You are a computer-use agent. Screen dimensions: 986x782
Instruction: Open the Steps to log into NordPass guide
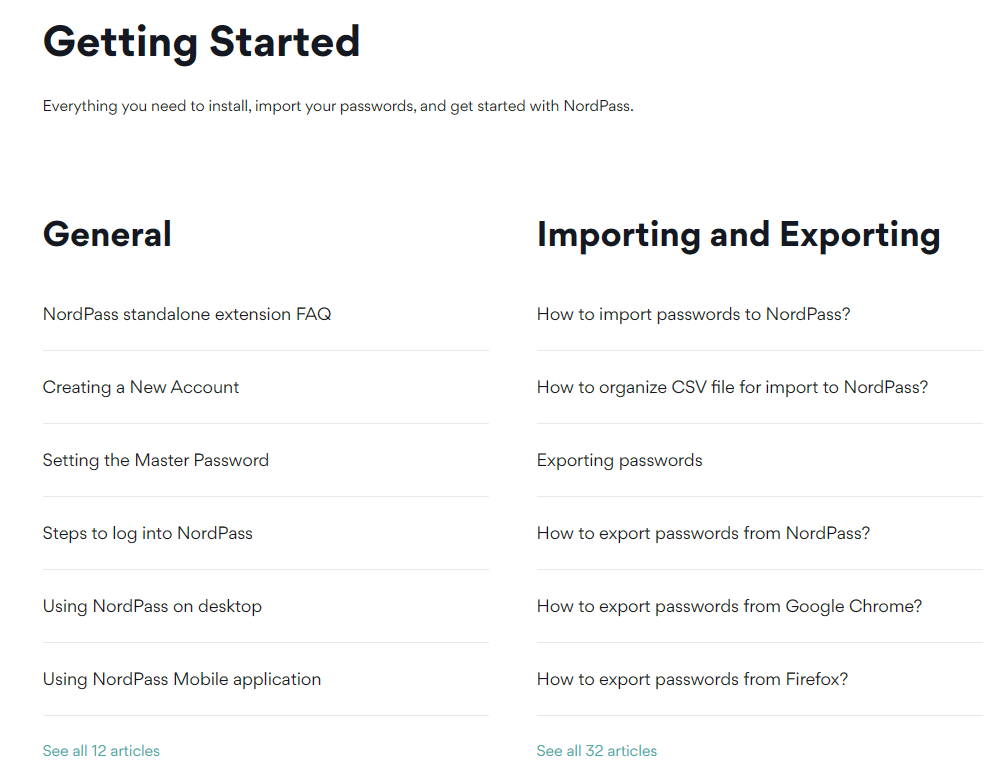point(147,533)
